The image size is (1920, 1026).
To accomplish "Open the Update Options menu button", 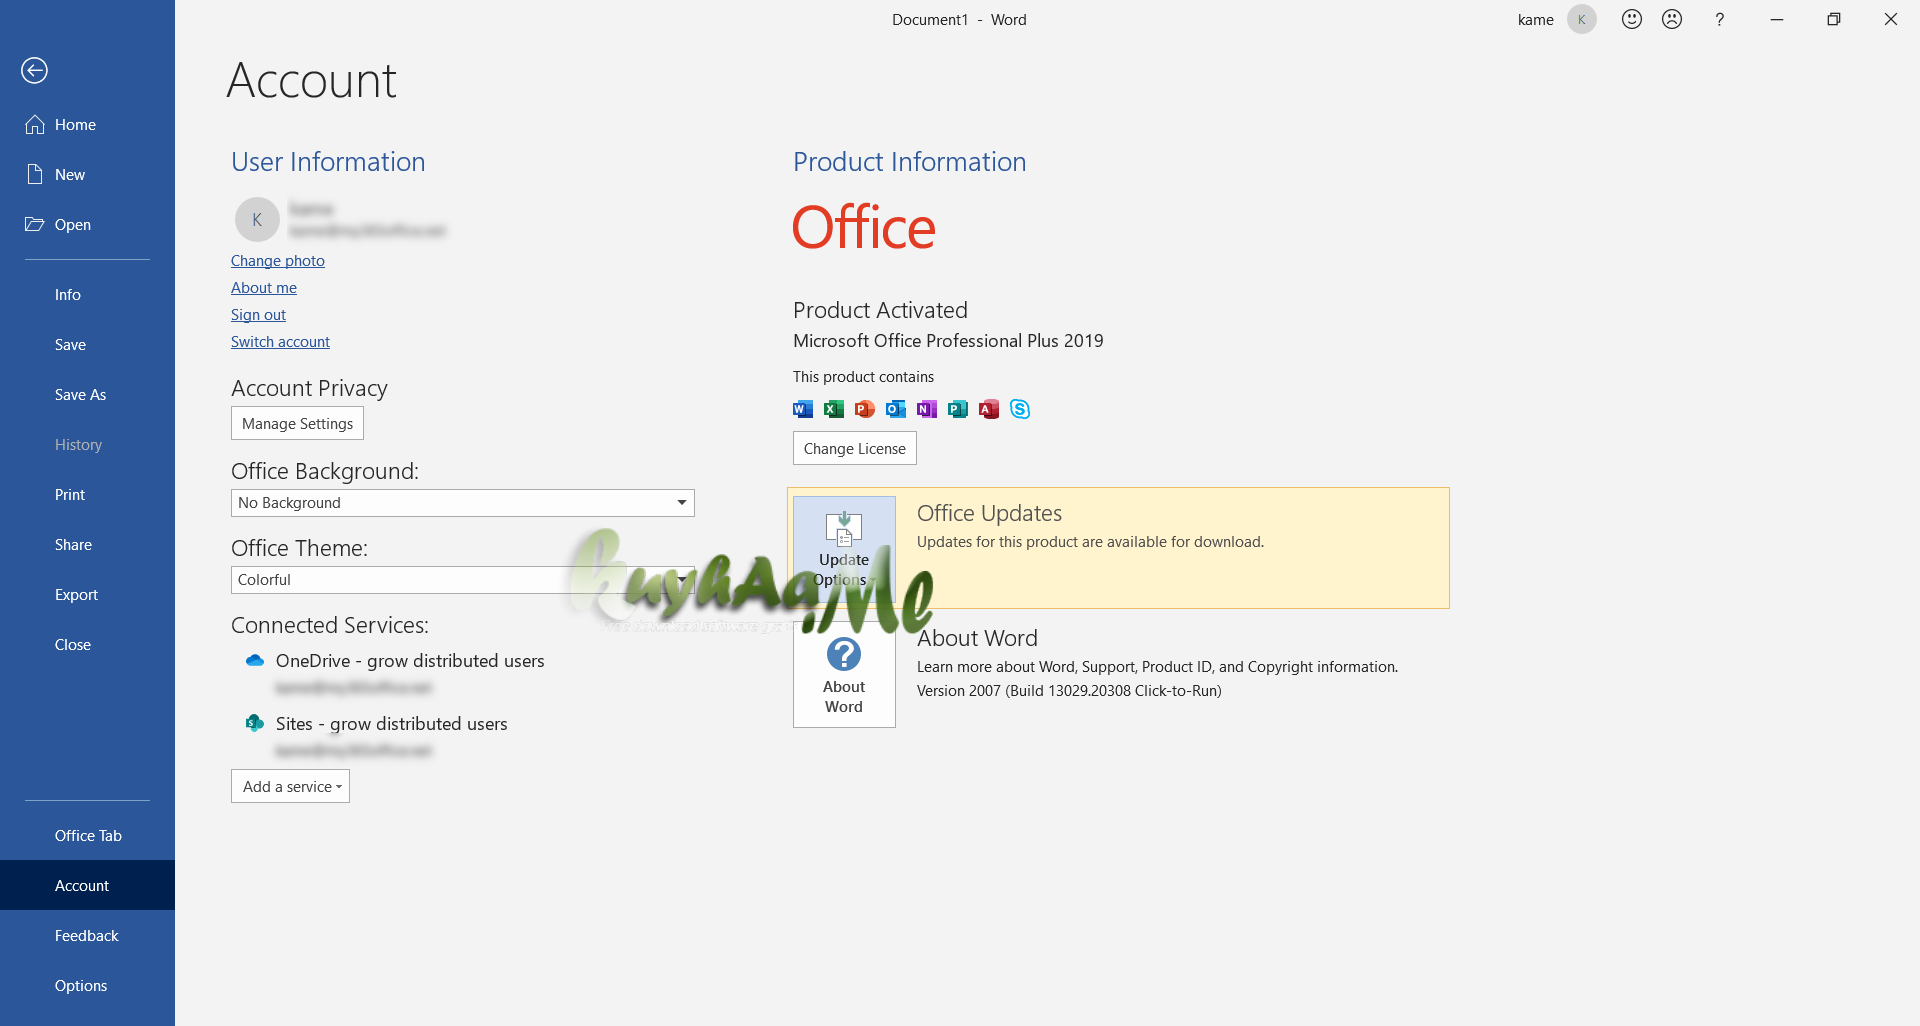I will tap(844, 548).
